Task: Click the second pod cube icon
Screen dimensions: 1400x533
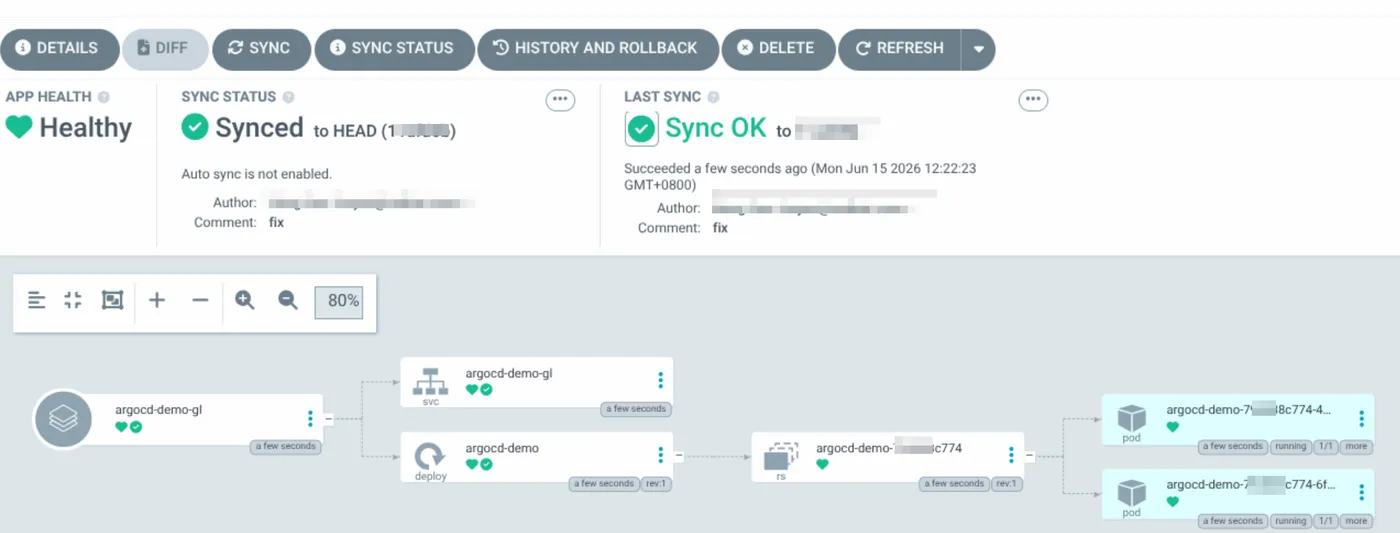Action: (x=1131, y=493)
